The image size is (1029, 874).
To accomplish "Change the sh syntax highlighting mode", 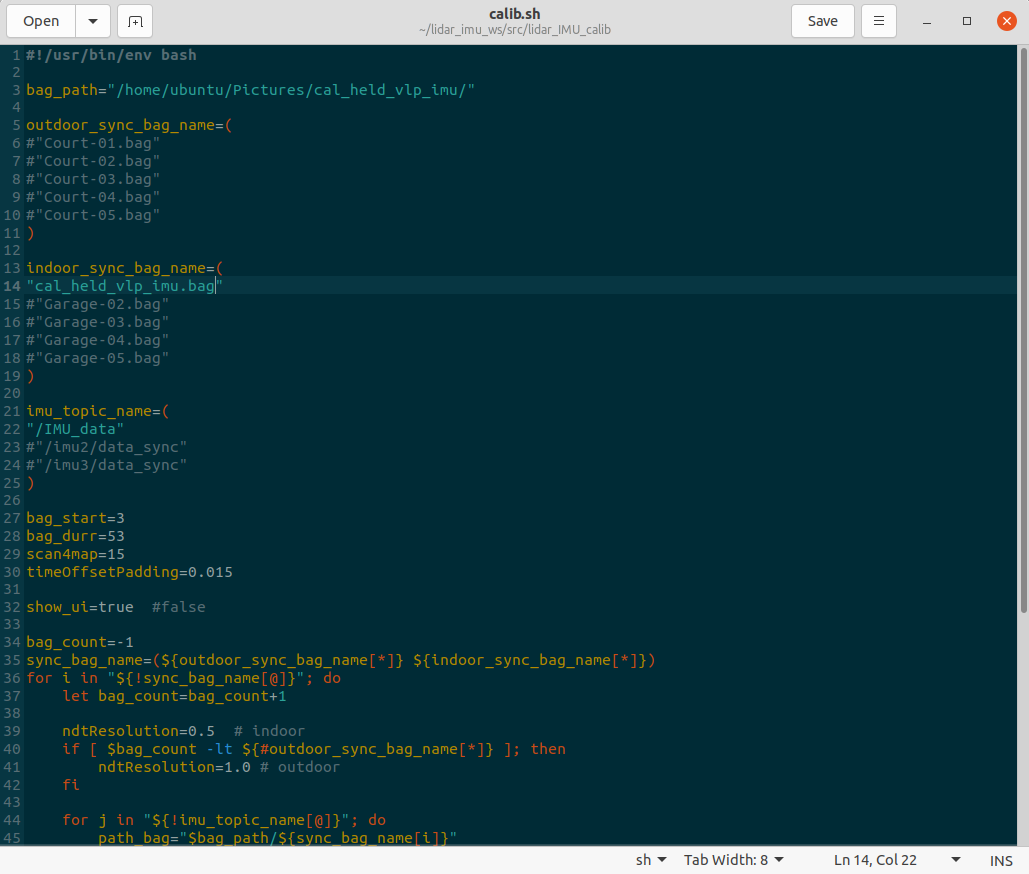I will coord(651,860).
